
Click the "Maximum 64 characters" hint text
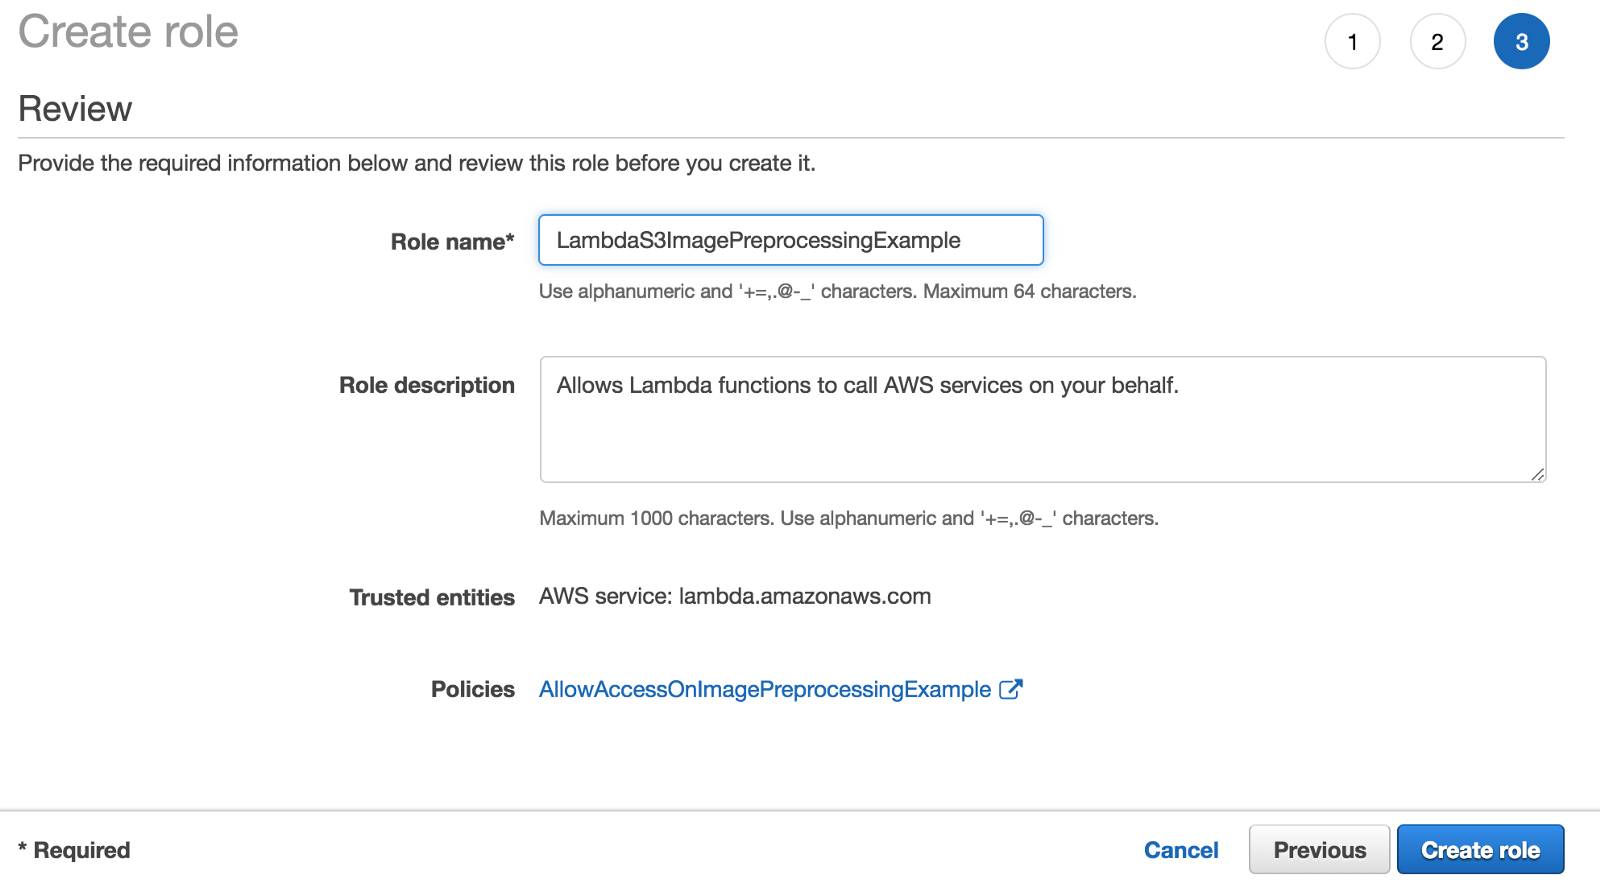(1029, 291)
